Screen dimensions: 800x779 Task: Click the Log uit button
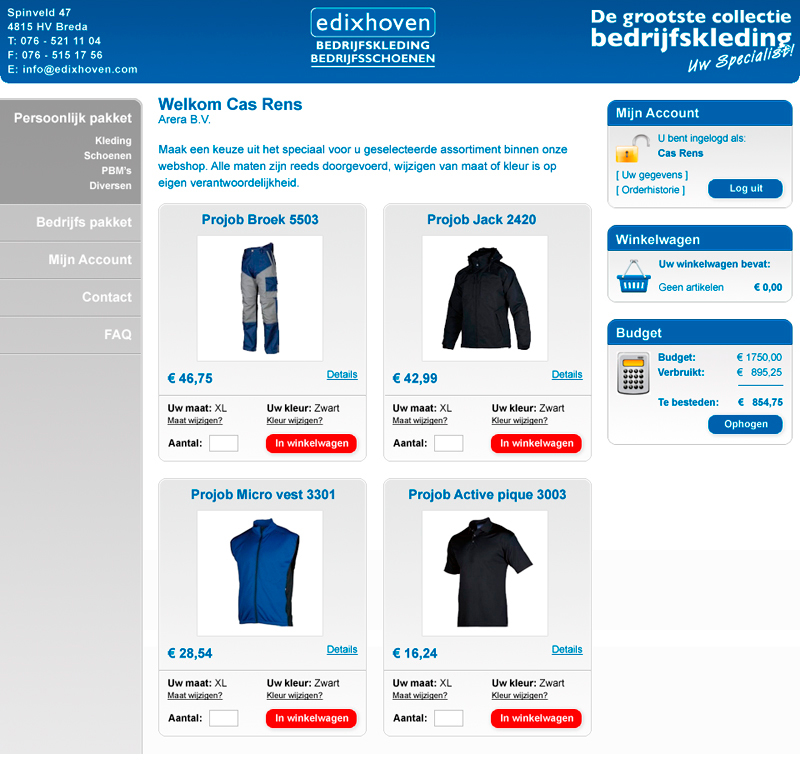[745, 188]
